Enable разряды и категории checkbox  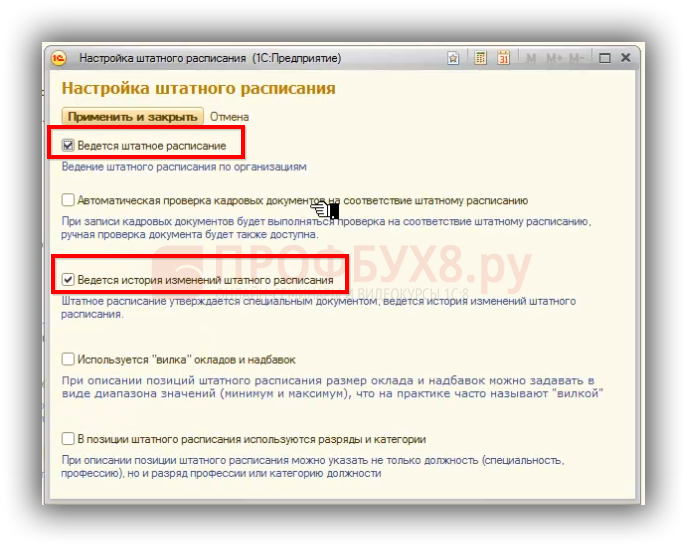point(69,439)
